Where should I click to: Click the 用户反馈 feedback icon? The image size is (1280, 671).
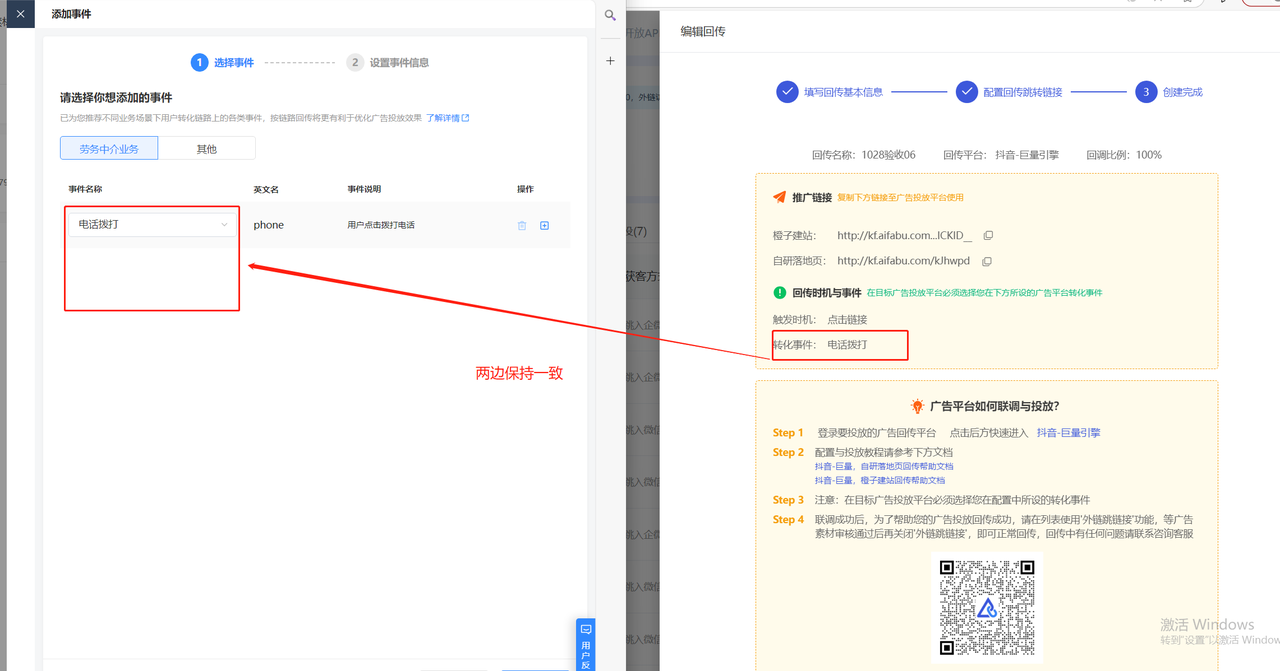tap(586, 644)
